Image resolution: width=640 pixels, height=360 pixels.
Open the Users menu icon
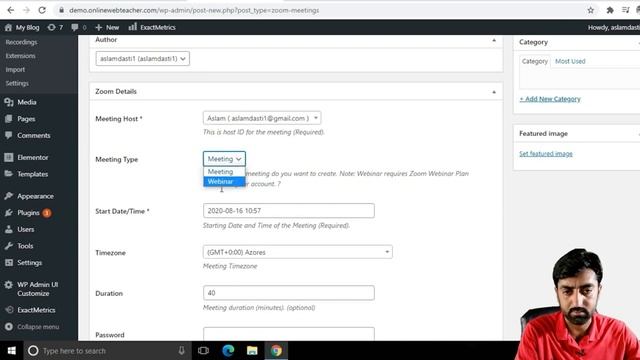click(9, 229)
